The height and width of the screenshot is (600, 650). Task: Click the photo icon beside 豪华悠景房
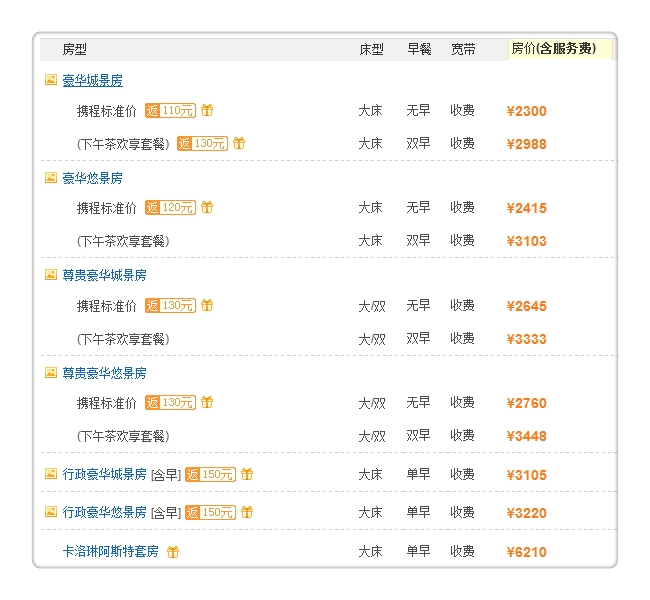(51, 178)
